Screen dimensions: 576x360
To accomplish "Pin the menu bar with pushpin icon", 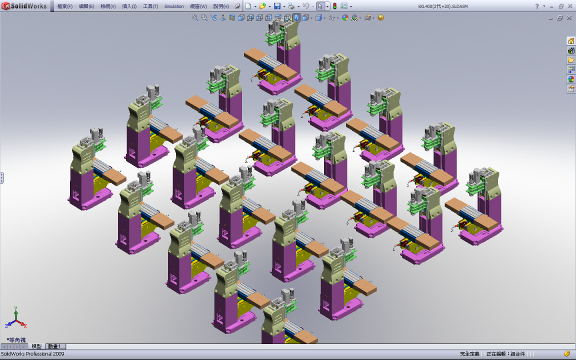I will [237, 6].
